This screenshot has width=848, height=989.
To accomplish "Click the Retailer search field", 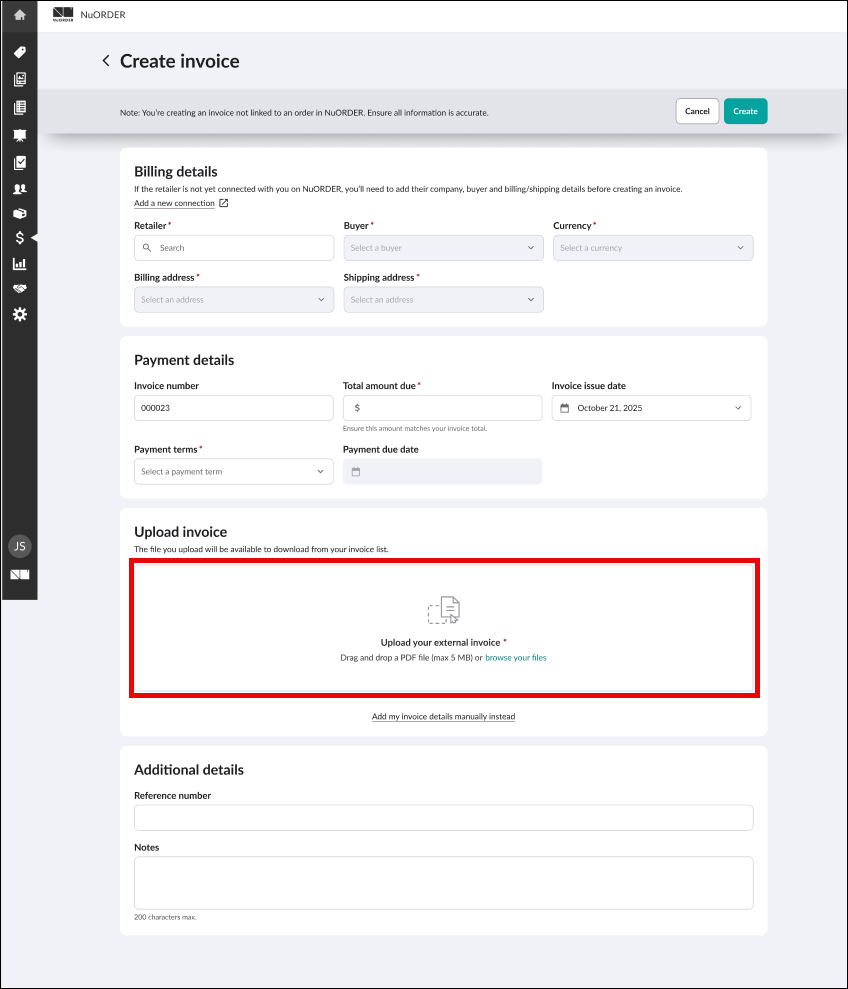I will coord(234,248).
